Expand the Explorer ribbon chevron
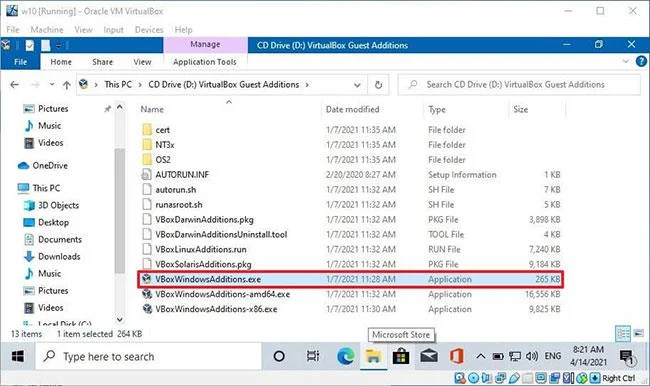The width and height of the screenshot is (650, 386). tap(626, 61)
